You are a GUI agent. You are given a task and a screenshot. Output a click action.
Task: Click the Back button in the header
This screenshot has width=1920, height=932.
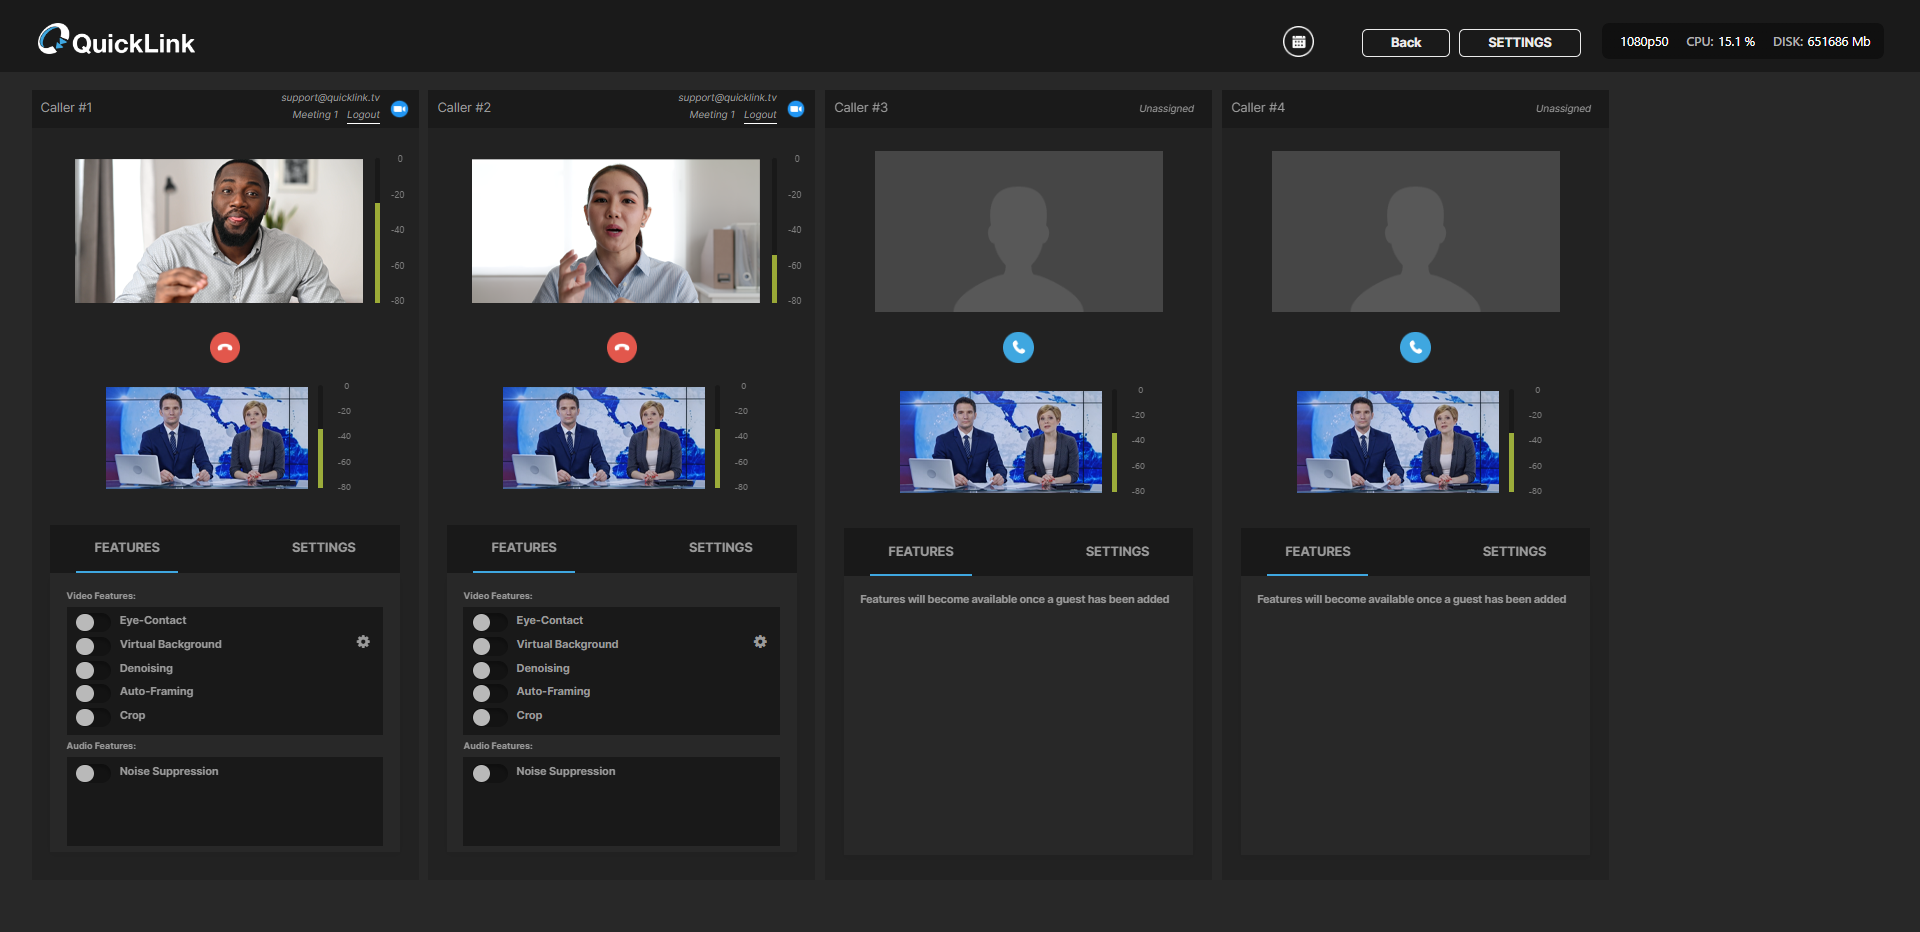[1405, 43]
